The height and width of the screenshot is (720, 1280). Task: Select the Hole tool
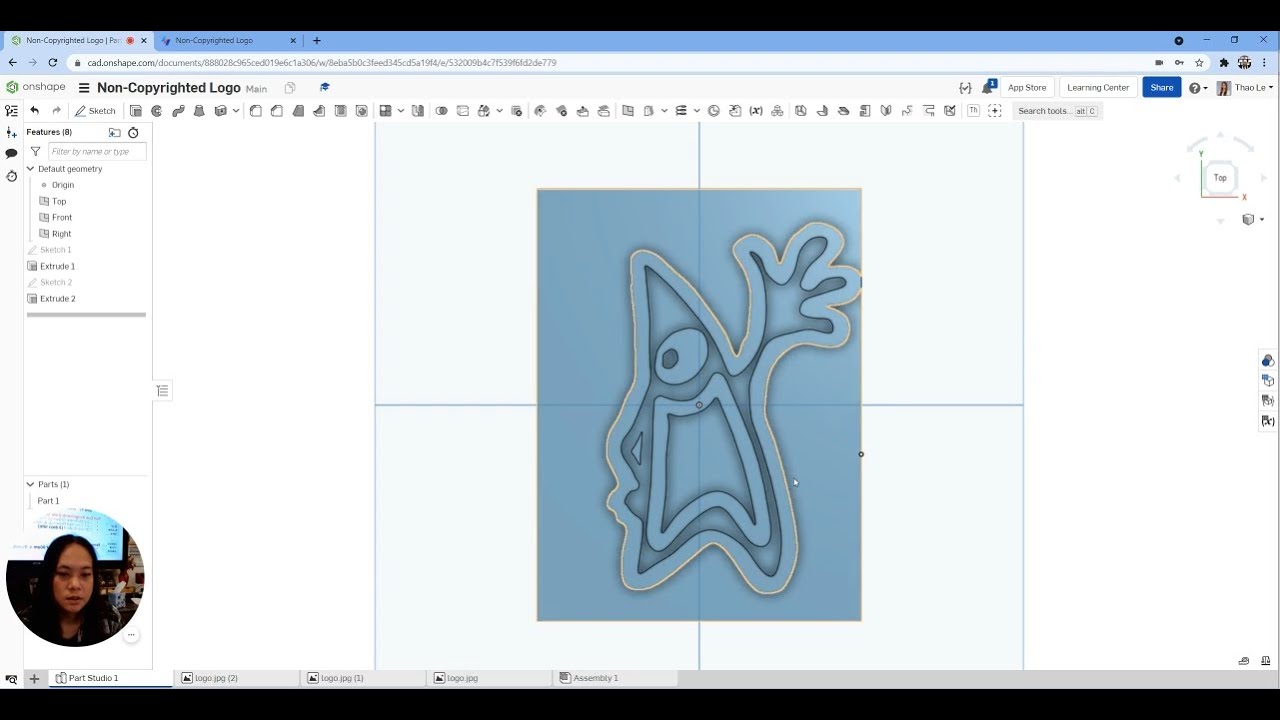(362, 111)
